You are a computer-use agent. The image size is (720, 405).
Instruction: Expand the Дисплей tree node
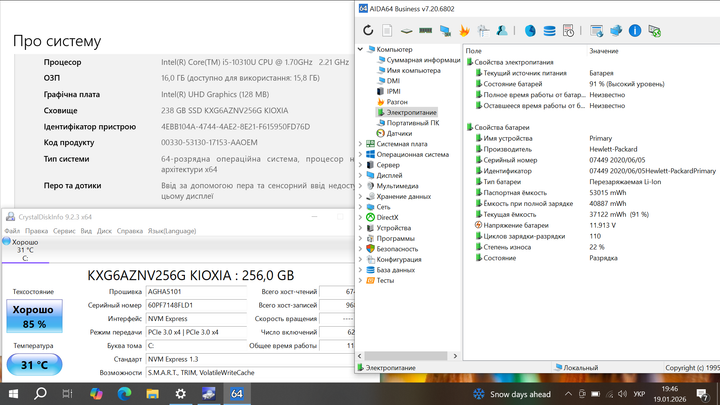point(360,175)
